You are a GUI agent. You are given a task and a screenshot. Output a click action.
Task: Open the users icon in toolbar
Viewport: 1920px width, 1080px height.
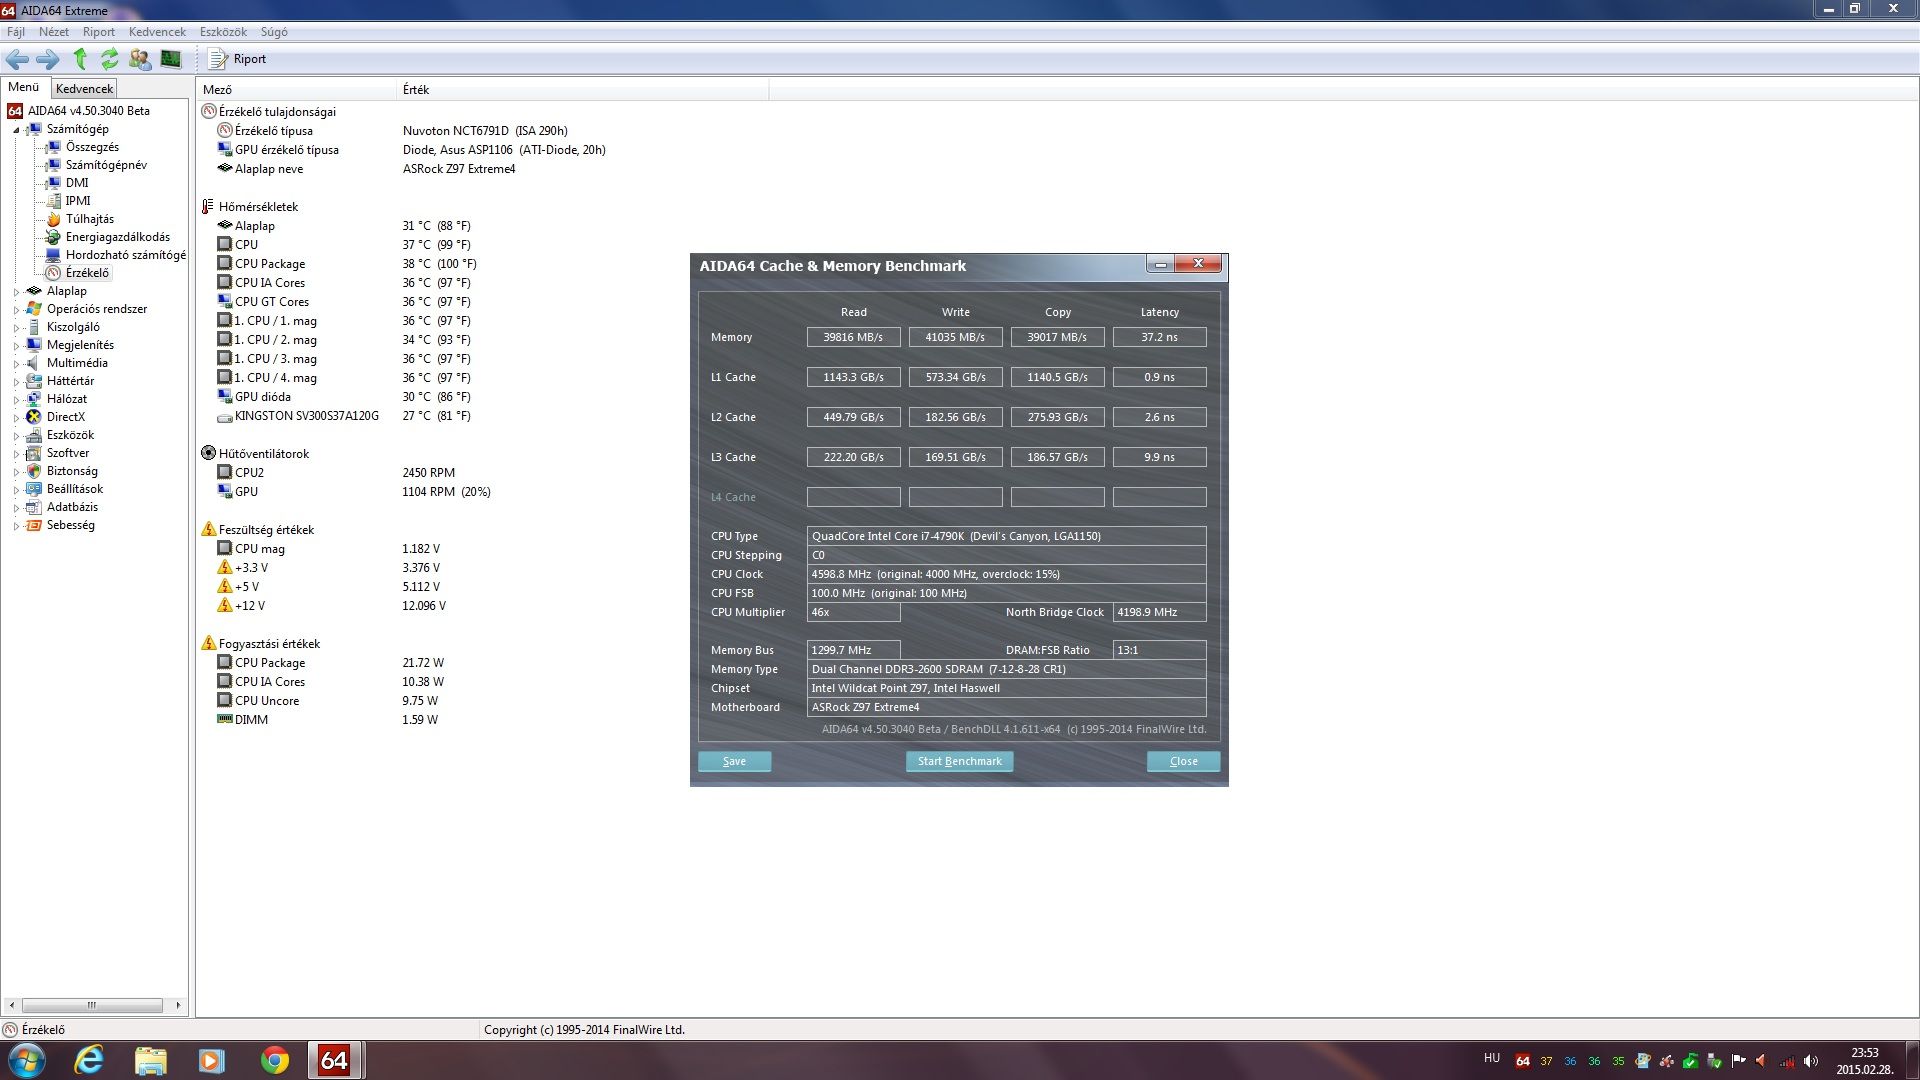pyautogui.click(x=140, y=59)
